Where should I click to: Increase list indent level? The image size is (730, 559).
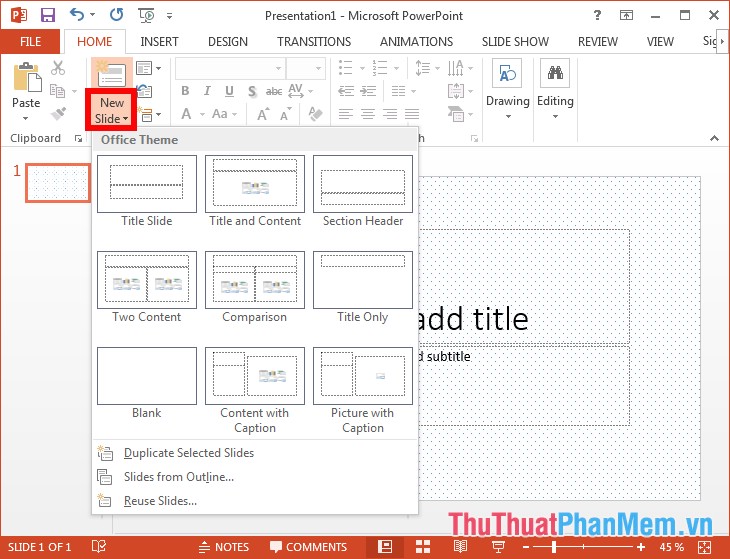coord(368,91)
